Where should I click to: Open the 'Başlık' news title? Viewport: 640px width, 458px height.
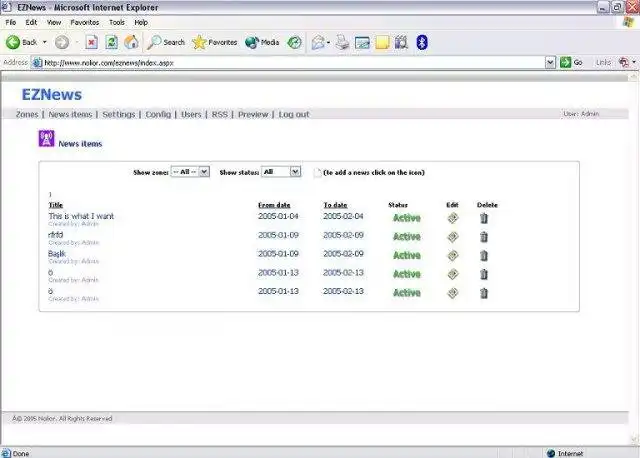click(57, 253)
